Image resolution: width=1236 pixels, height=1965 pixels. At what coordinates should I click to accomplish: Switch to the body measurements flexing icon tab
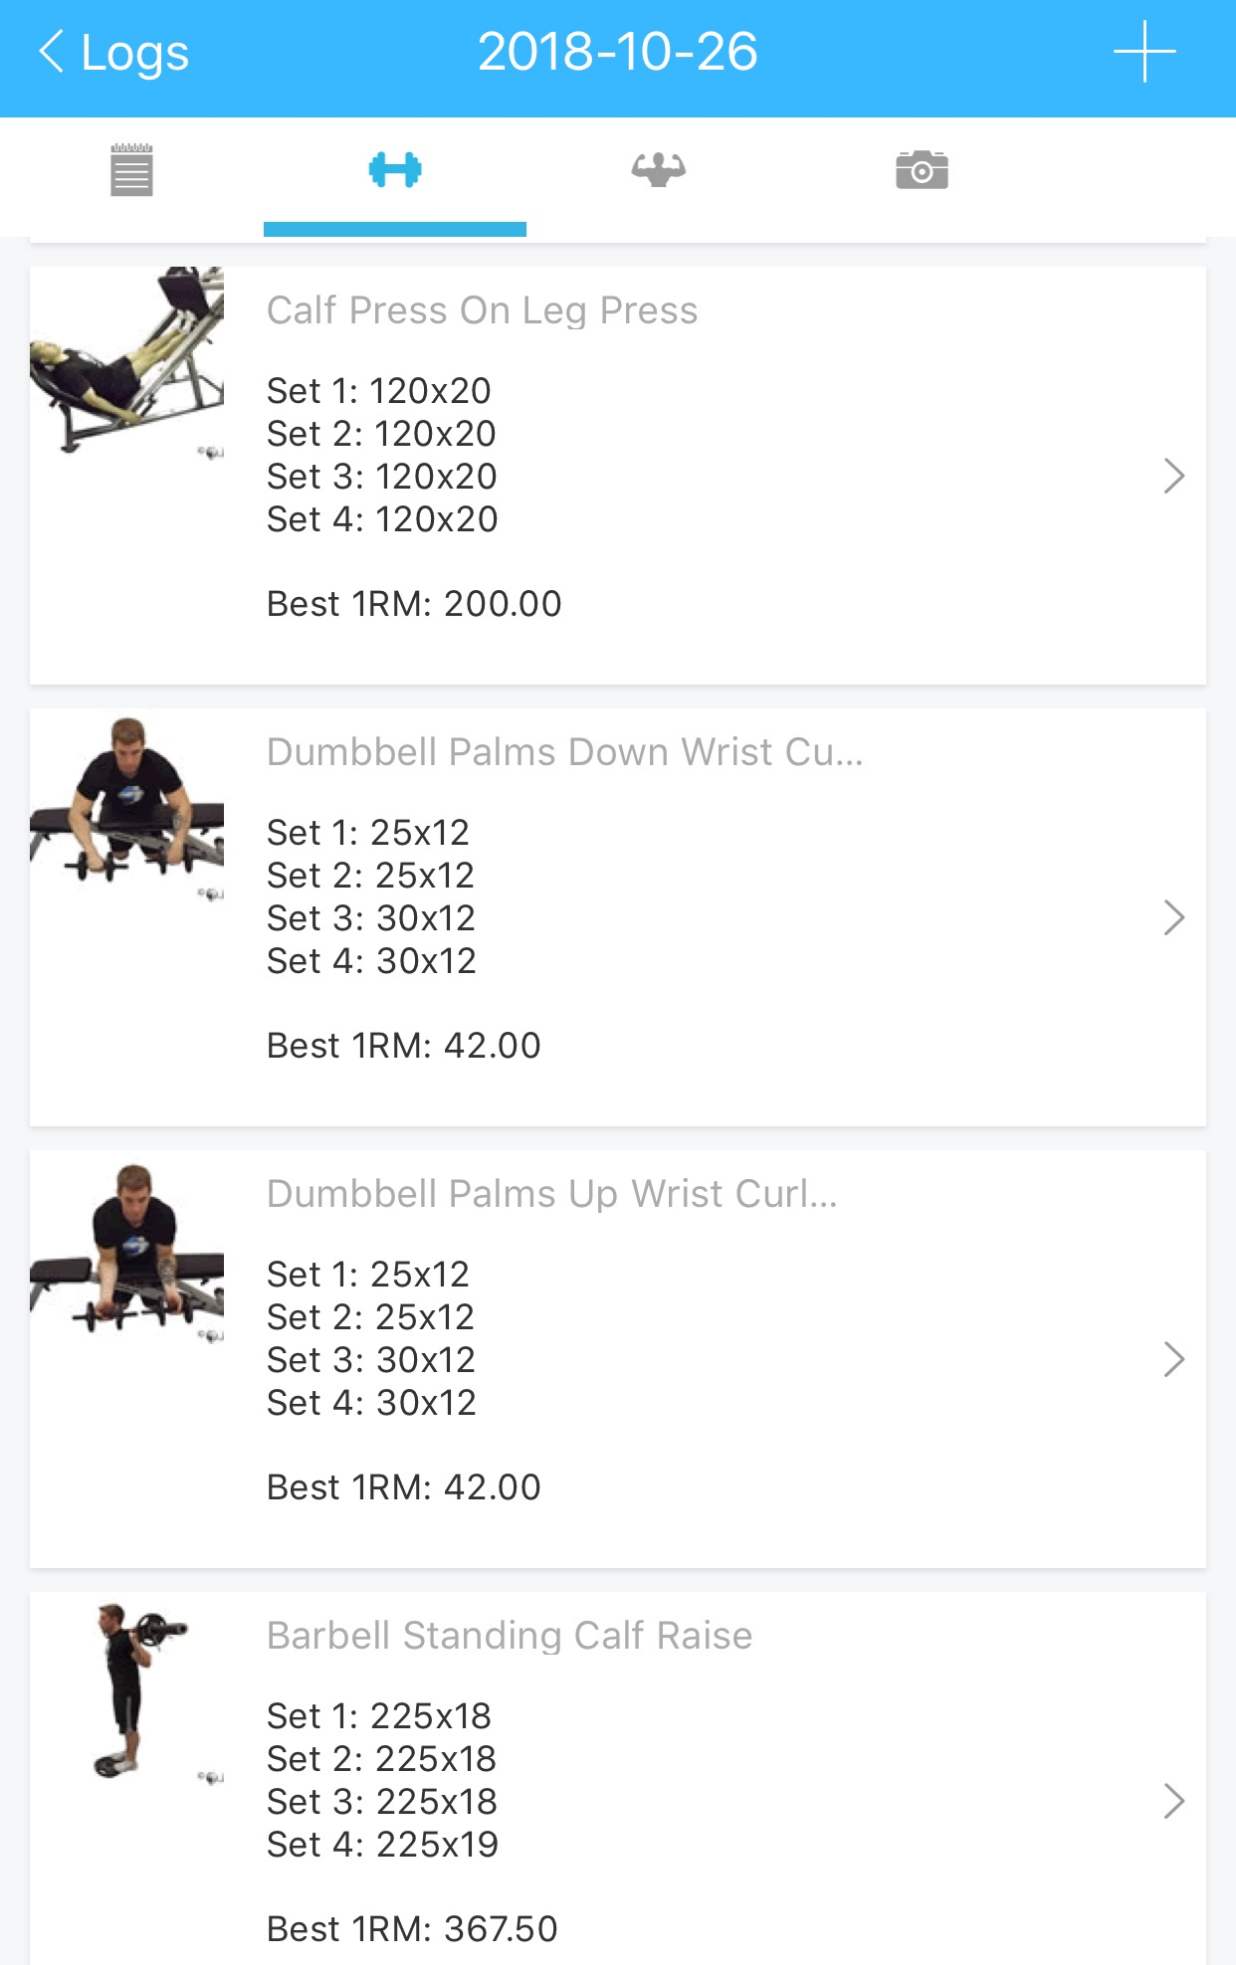[658, 170]
